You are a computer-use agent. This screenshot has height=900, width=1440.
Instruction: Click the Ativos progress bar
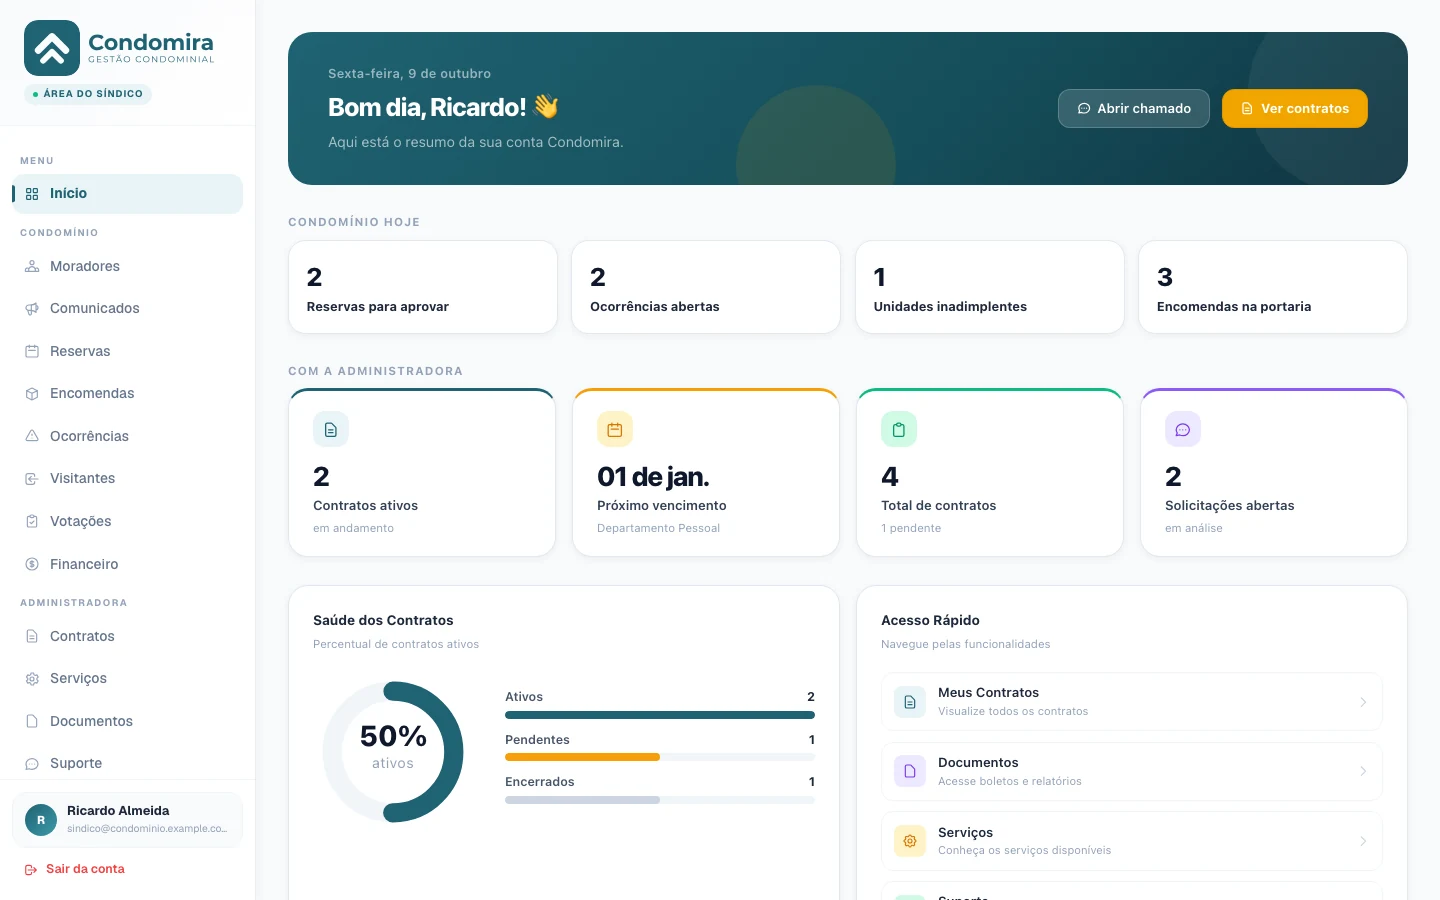660,715
